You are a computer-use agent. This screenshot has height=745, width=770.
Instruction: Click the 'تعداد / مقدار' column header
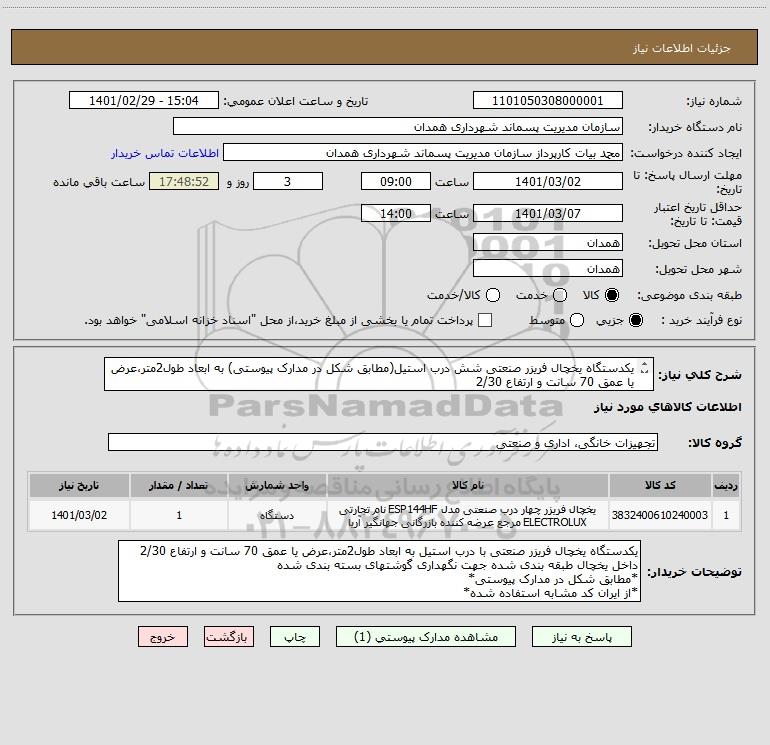click(179, 485)
